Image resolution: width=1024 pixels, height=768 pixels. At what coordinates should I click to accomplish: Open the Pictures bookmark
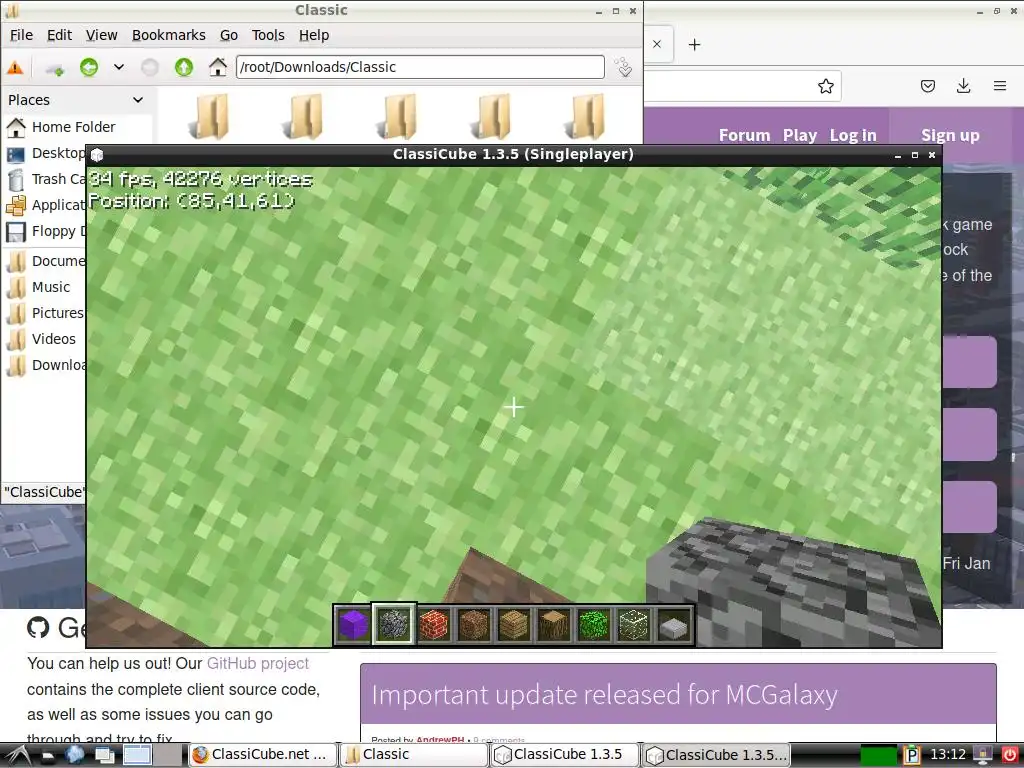click(46, 313)
